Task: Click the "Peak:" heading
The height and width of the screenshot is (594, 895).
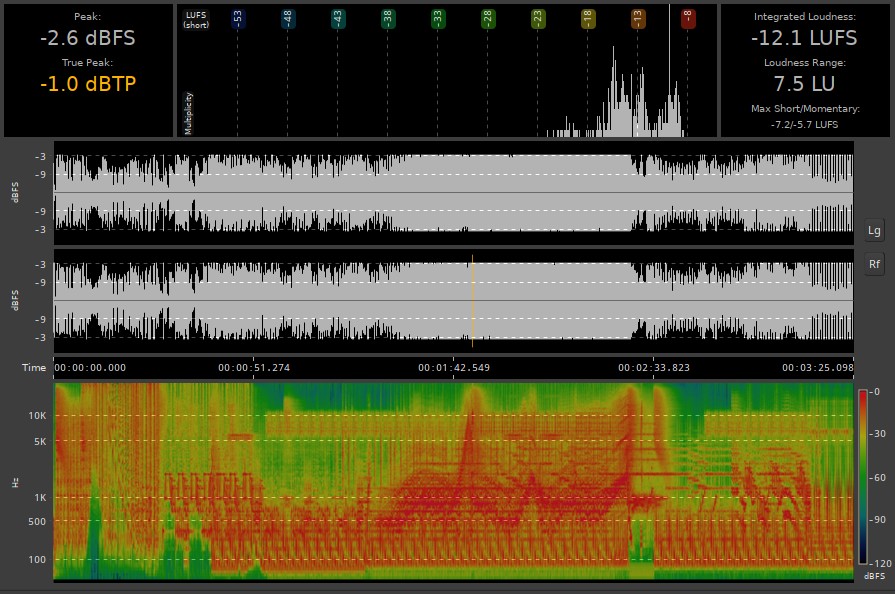Action: tap(87, 17)
